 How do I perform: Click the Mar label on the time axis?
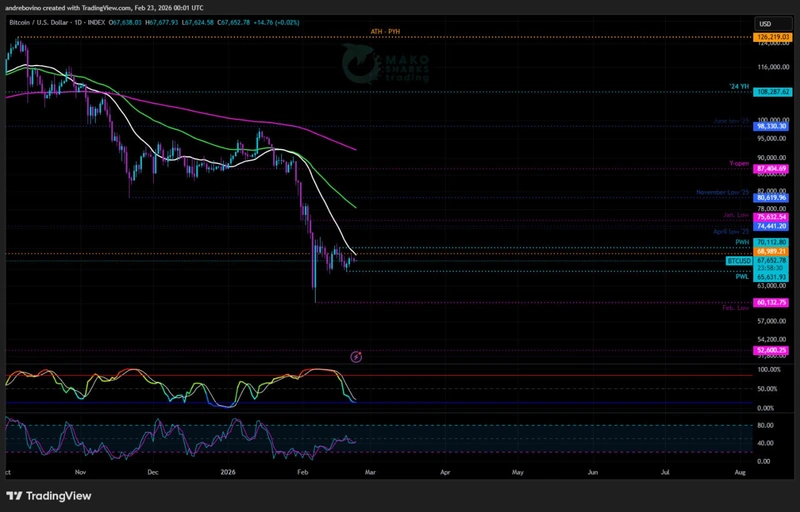coord(370,470)
